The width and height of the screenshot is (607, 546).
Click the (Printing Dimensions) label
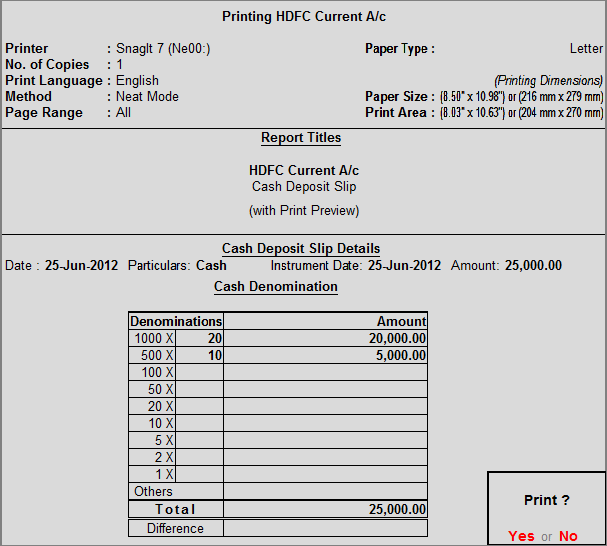pyautogui.click(x=549, y=81)
